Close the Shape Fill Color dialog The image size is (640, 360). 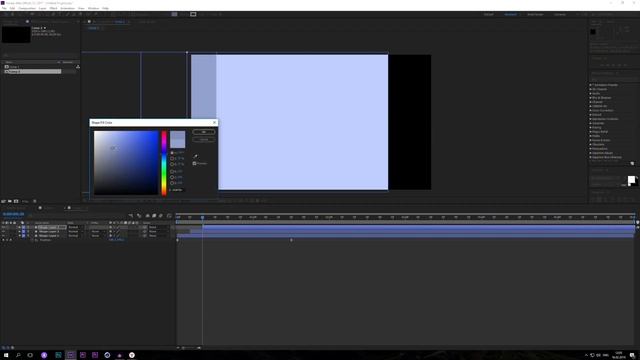214,122
